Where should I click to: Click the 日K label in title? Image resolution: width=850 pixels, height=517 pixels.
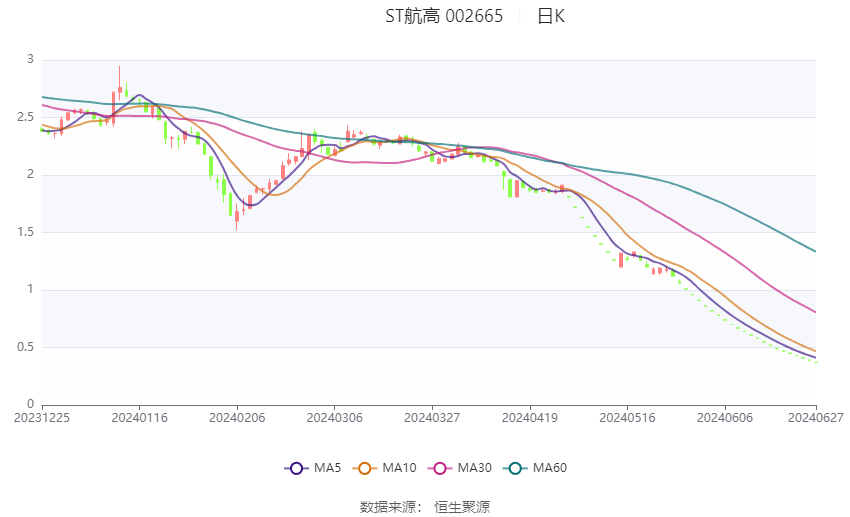tap(551, 16)
